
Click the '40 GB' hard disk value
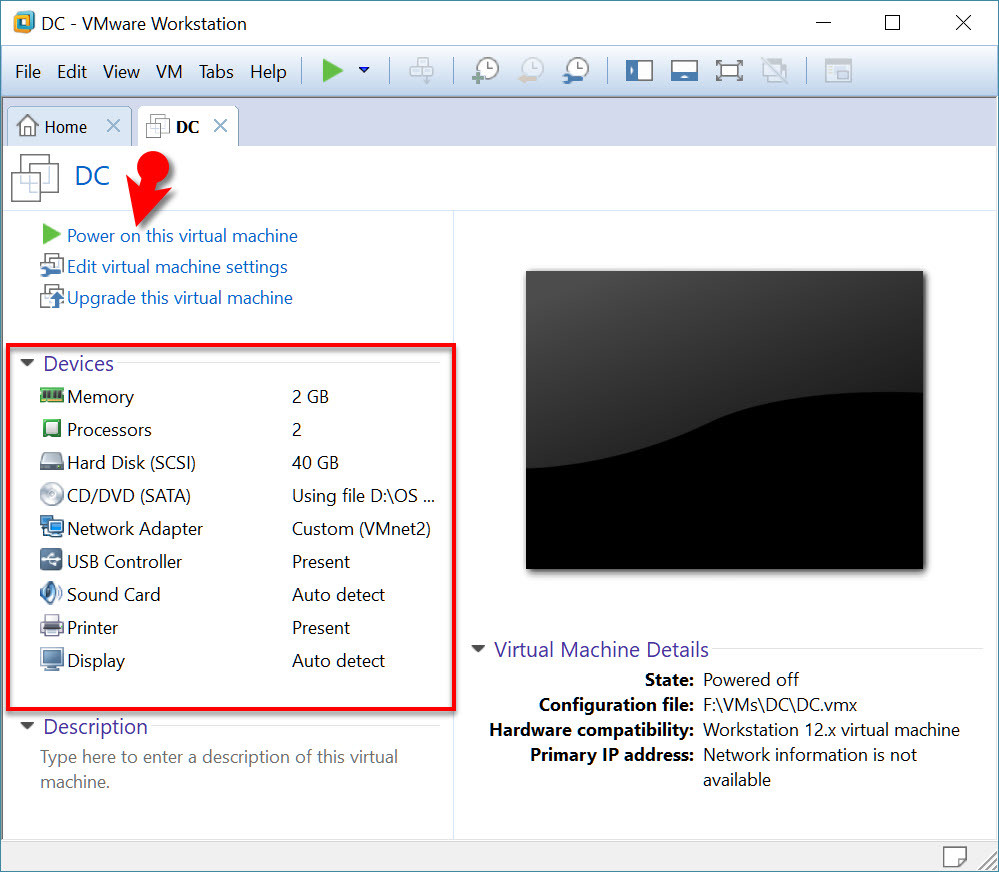pos(315,463)
